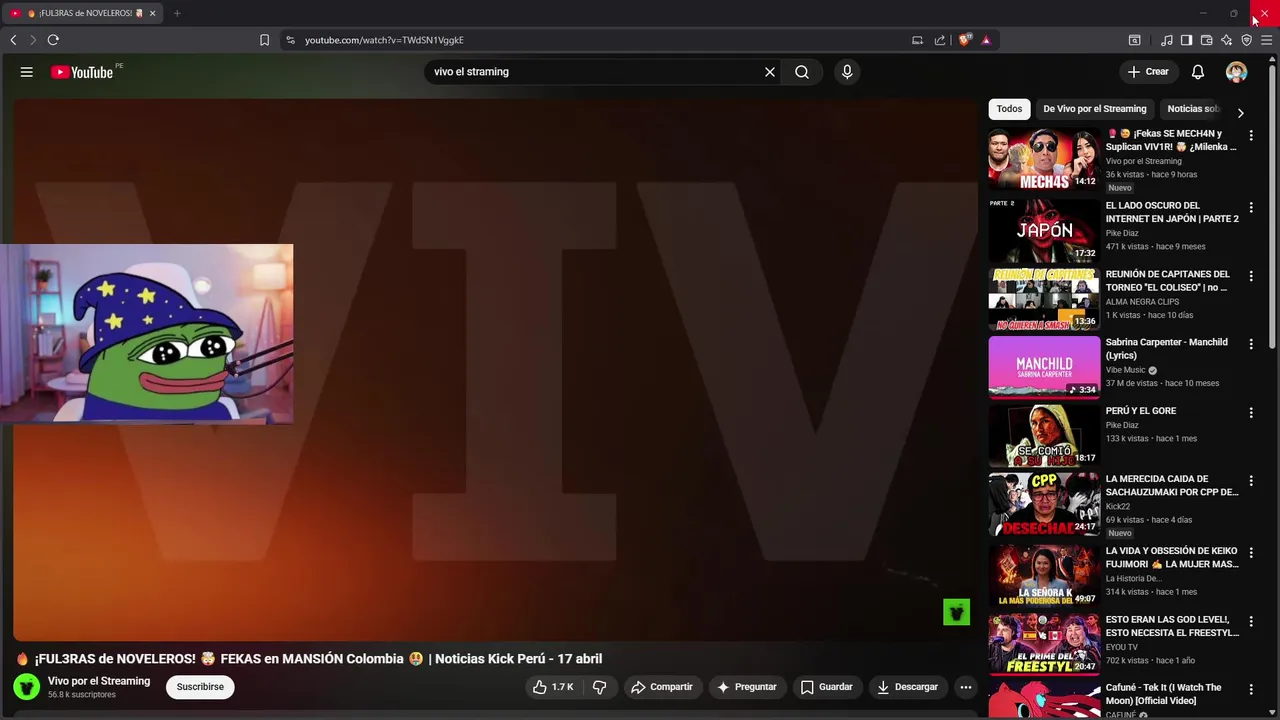This screenshot has width=1280, height=720.
Task: Open the FREESTYL video thumbnail
Action: (x=1044, y=644)
